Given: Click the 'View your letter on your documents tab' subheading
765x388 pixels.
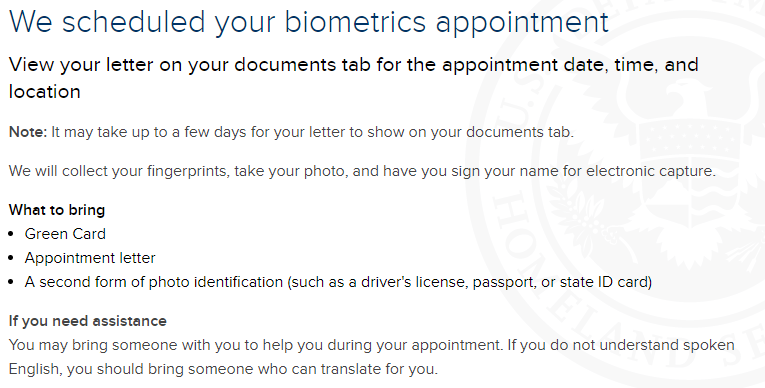Looking at the screenshot, I should click(354, 78).
